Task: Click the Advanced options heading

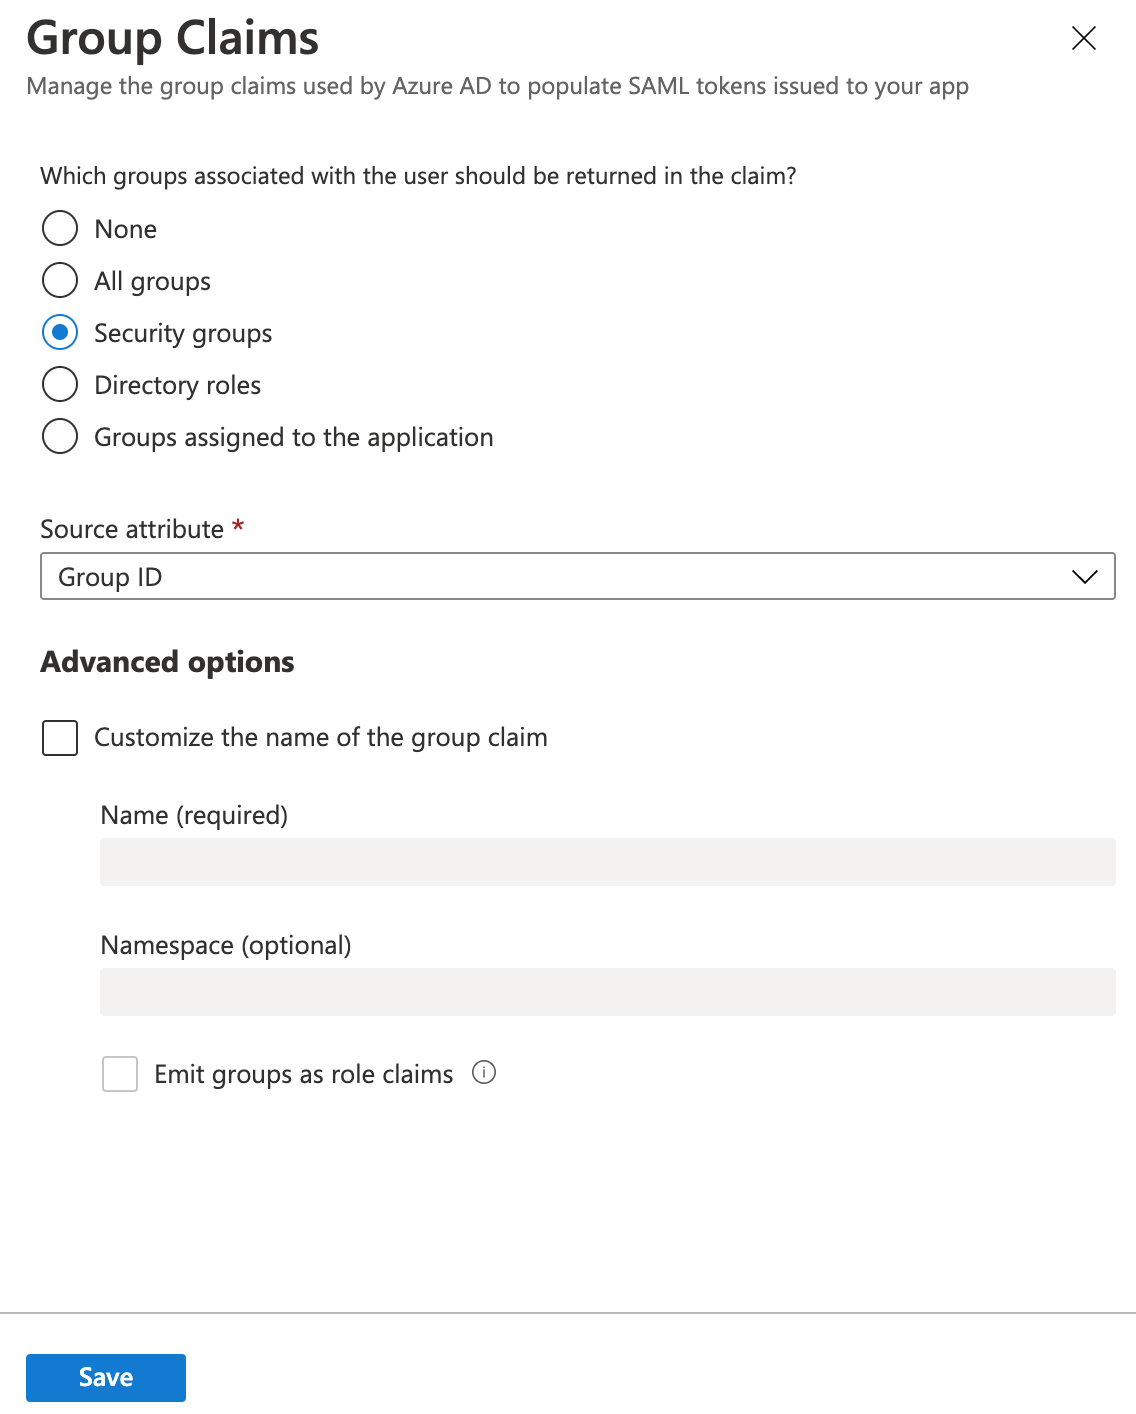Action: [x=167, y=662]
